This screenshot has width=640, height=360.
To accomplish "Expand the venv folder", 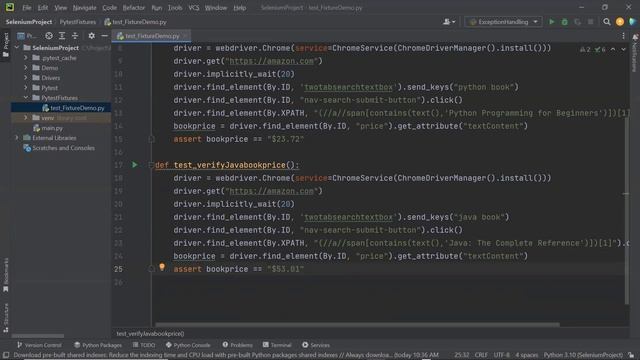I will coord(26,118).
